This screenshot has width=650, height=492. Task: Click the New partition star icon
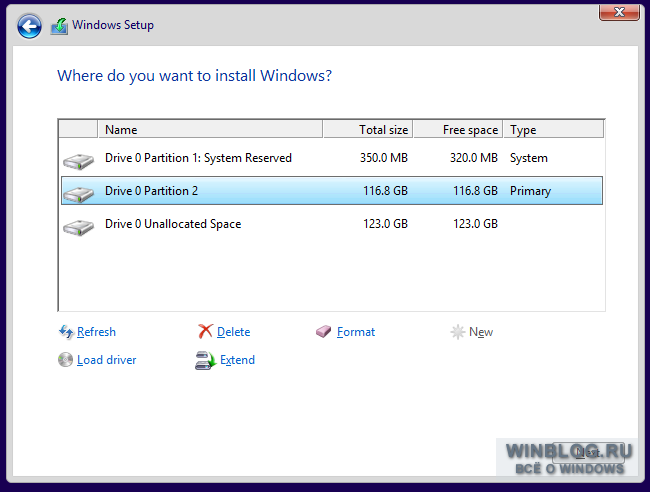(x=458, y=332)
